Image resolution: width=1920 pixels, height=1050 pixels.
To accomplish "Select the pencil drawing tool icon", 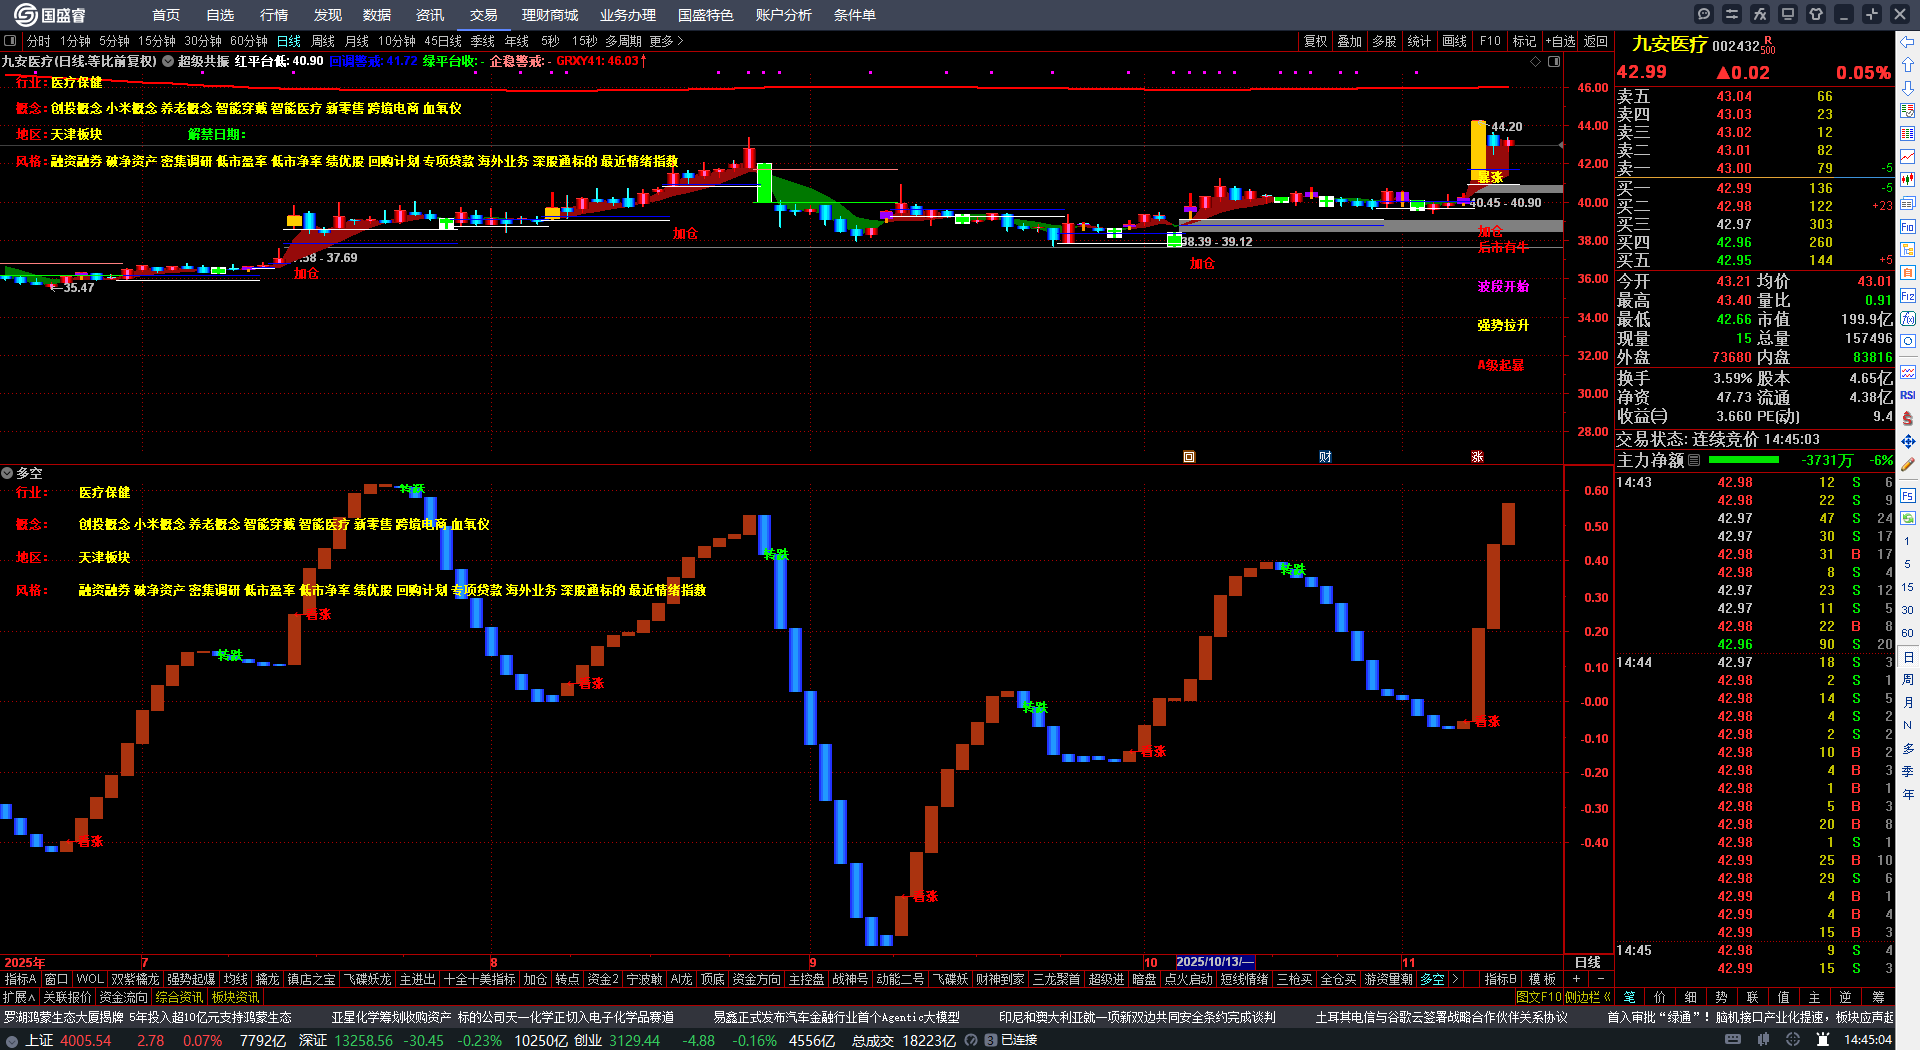I will coord(1908,464).
